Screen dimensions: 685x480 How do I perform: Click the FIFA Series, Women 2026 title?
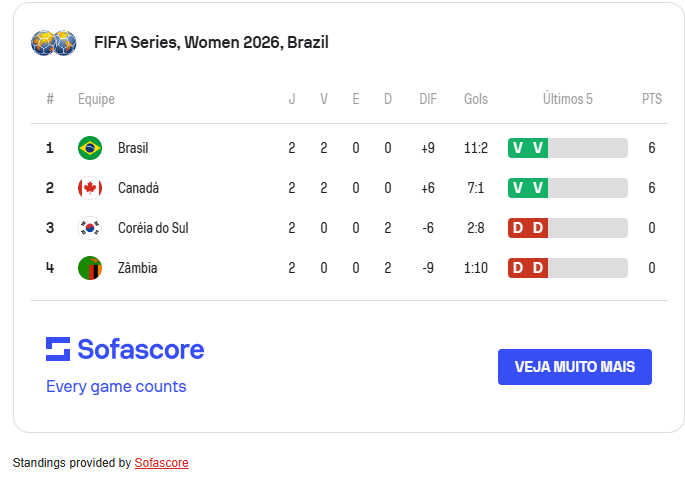pyautogui.click(x=211, y=42)
